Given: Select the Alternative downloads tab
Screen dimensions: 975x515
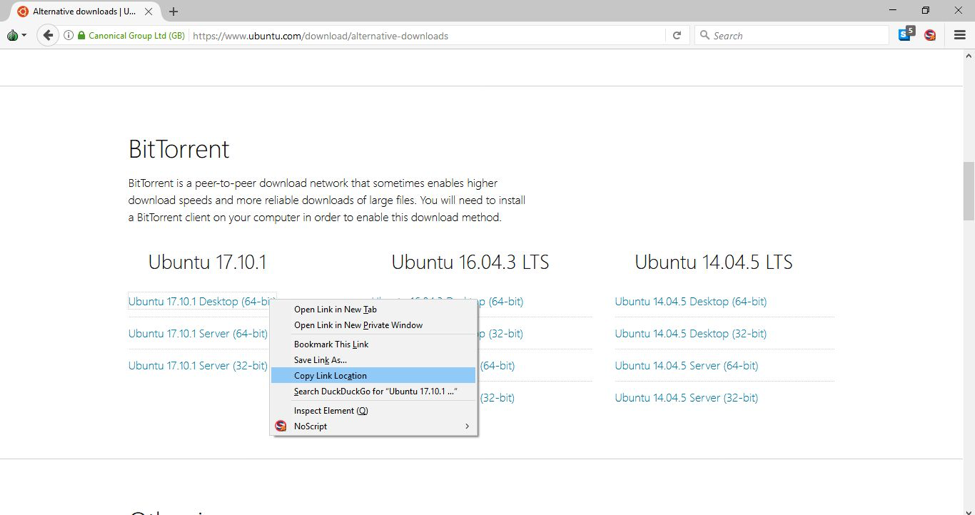Looking at the screenshot, I should click(x=84, y=11).
